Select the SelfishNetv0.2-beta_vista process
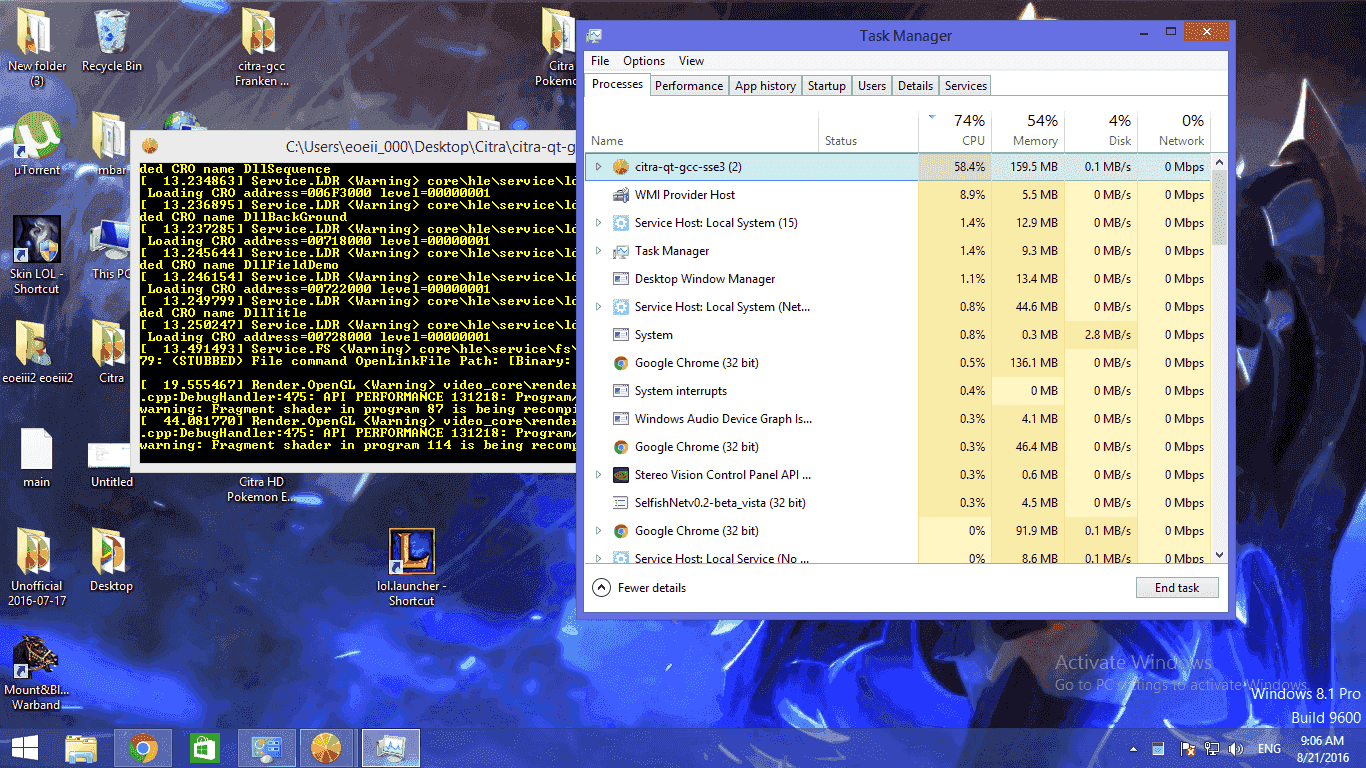The height and width of the screenshot is (768, 1366). point(898,503)
